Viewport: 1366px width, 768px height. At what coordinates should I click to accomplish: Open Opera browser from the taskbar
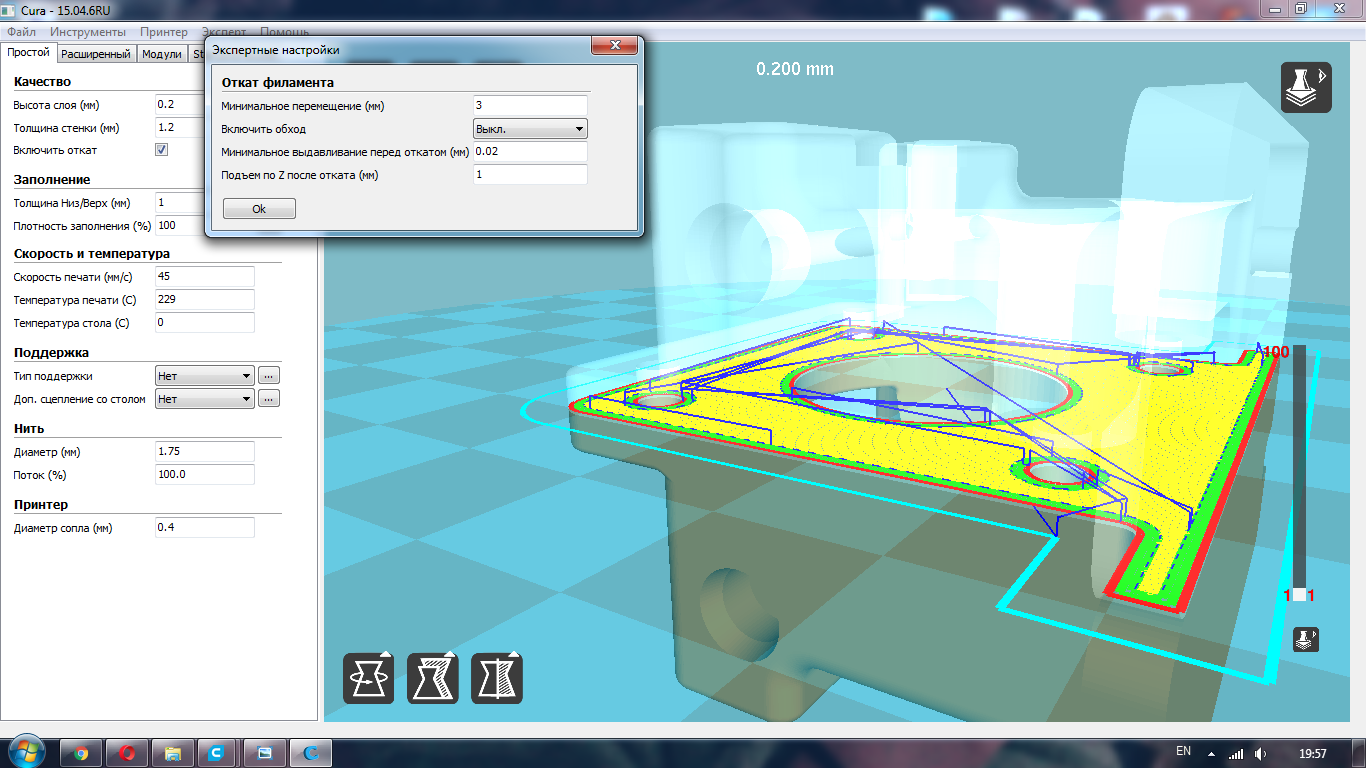(x=127, y=753)
